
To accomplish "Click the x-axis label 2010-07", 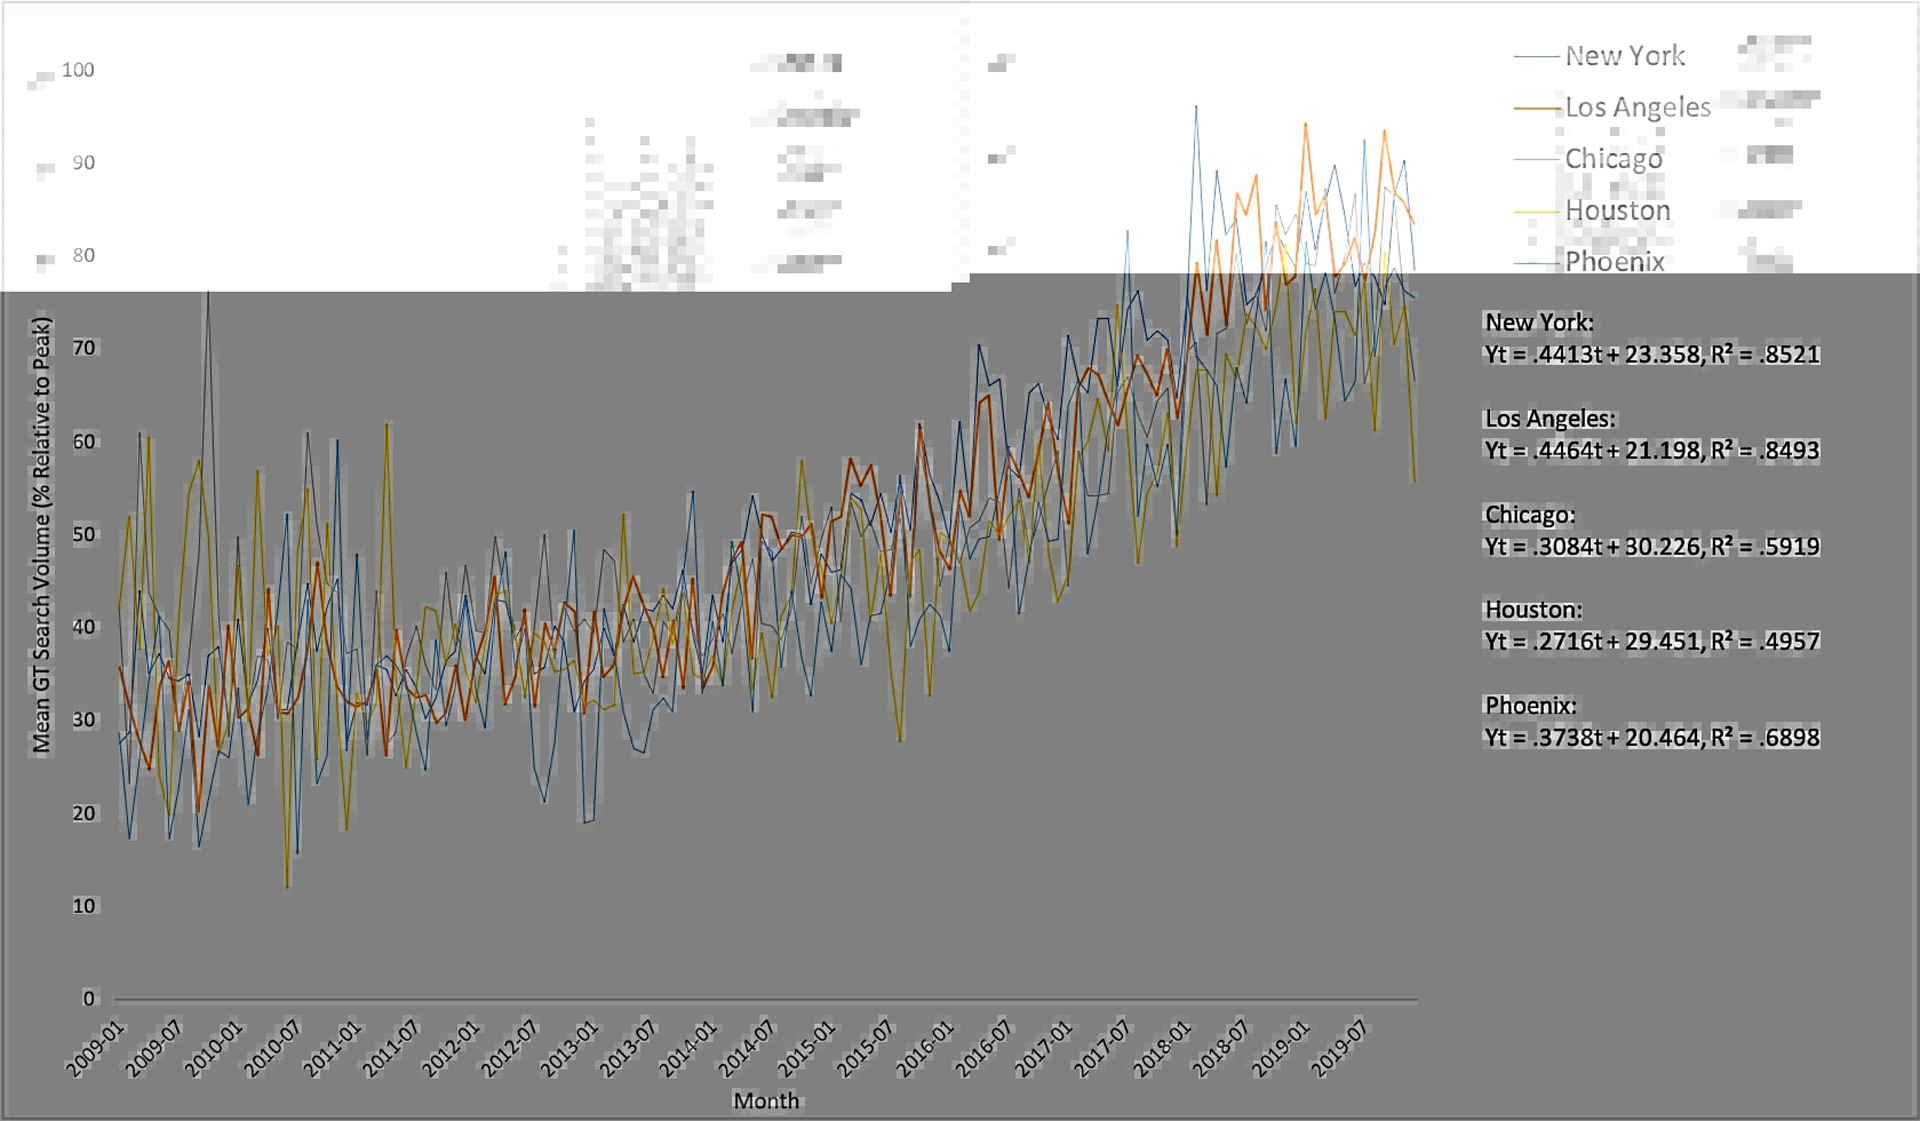I will tap(273, 1048).
